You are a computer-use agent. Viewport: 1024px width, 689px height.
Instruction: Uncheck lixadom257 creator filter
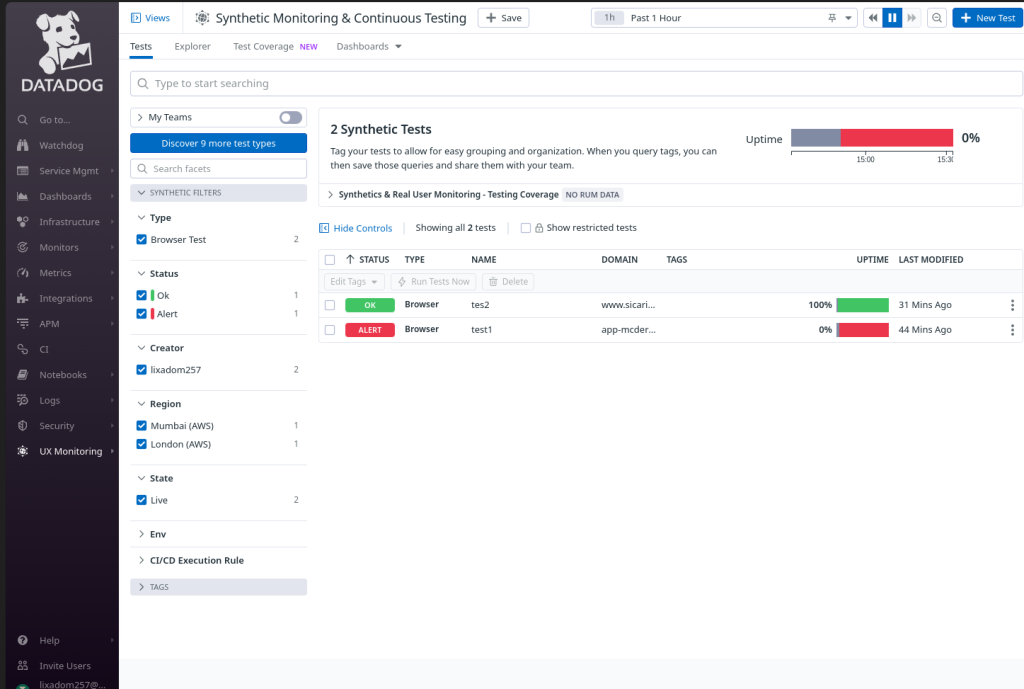coord(141,370)
